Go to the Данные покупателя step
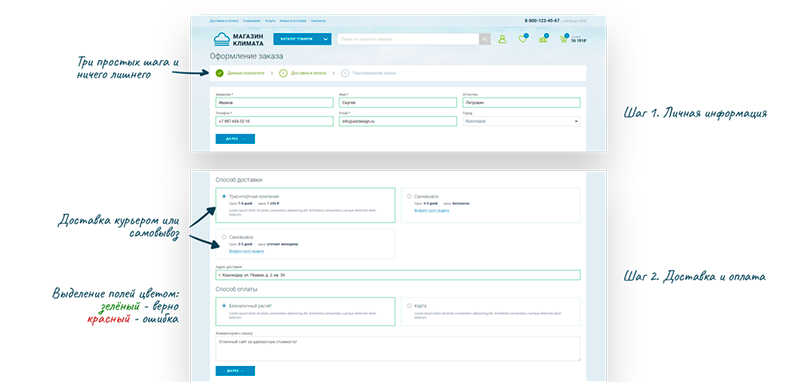Screen dimensions: 800x382 pyautogui.click(x=240, y=73)
